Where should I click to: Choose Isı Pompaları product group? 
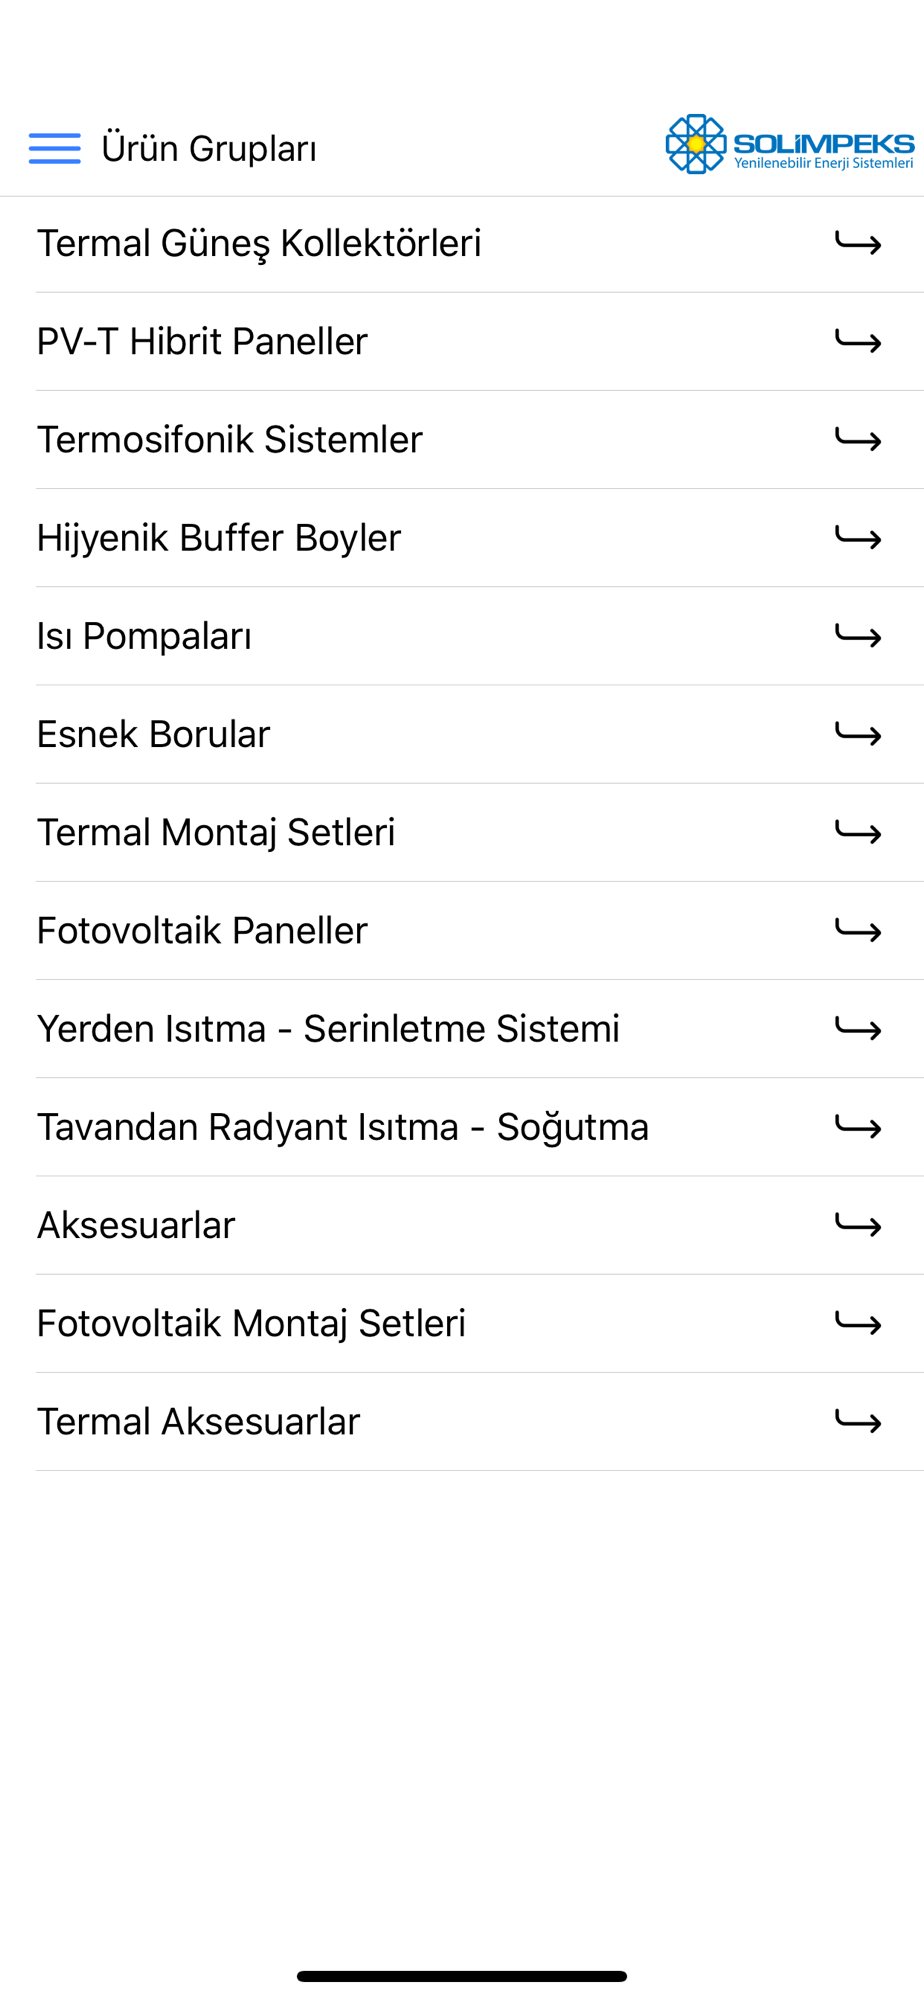pos(144,636)
